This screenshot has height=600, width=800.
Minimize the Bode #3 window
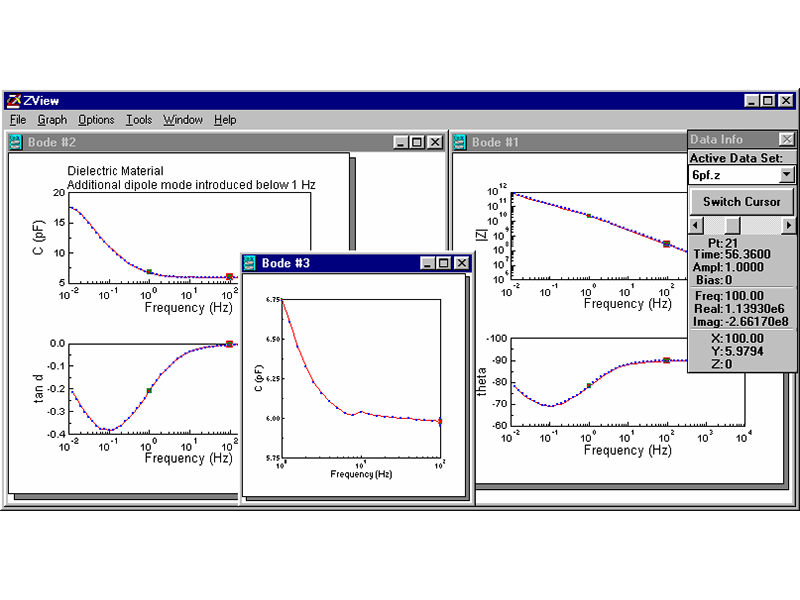tap(428, 263)
